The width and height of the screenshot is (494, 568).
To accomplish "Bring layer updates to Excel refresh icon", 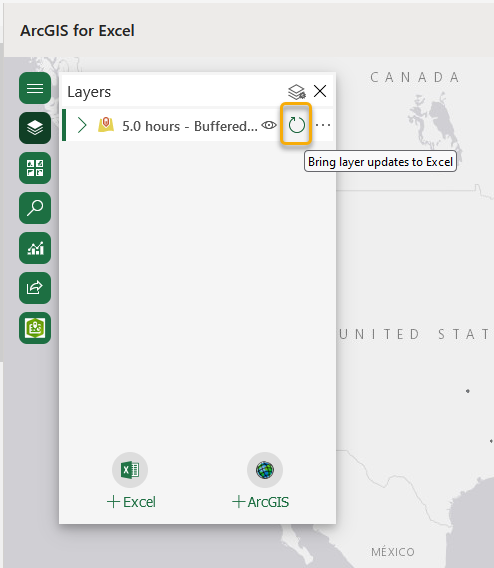I will [296, 125].
